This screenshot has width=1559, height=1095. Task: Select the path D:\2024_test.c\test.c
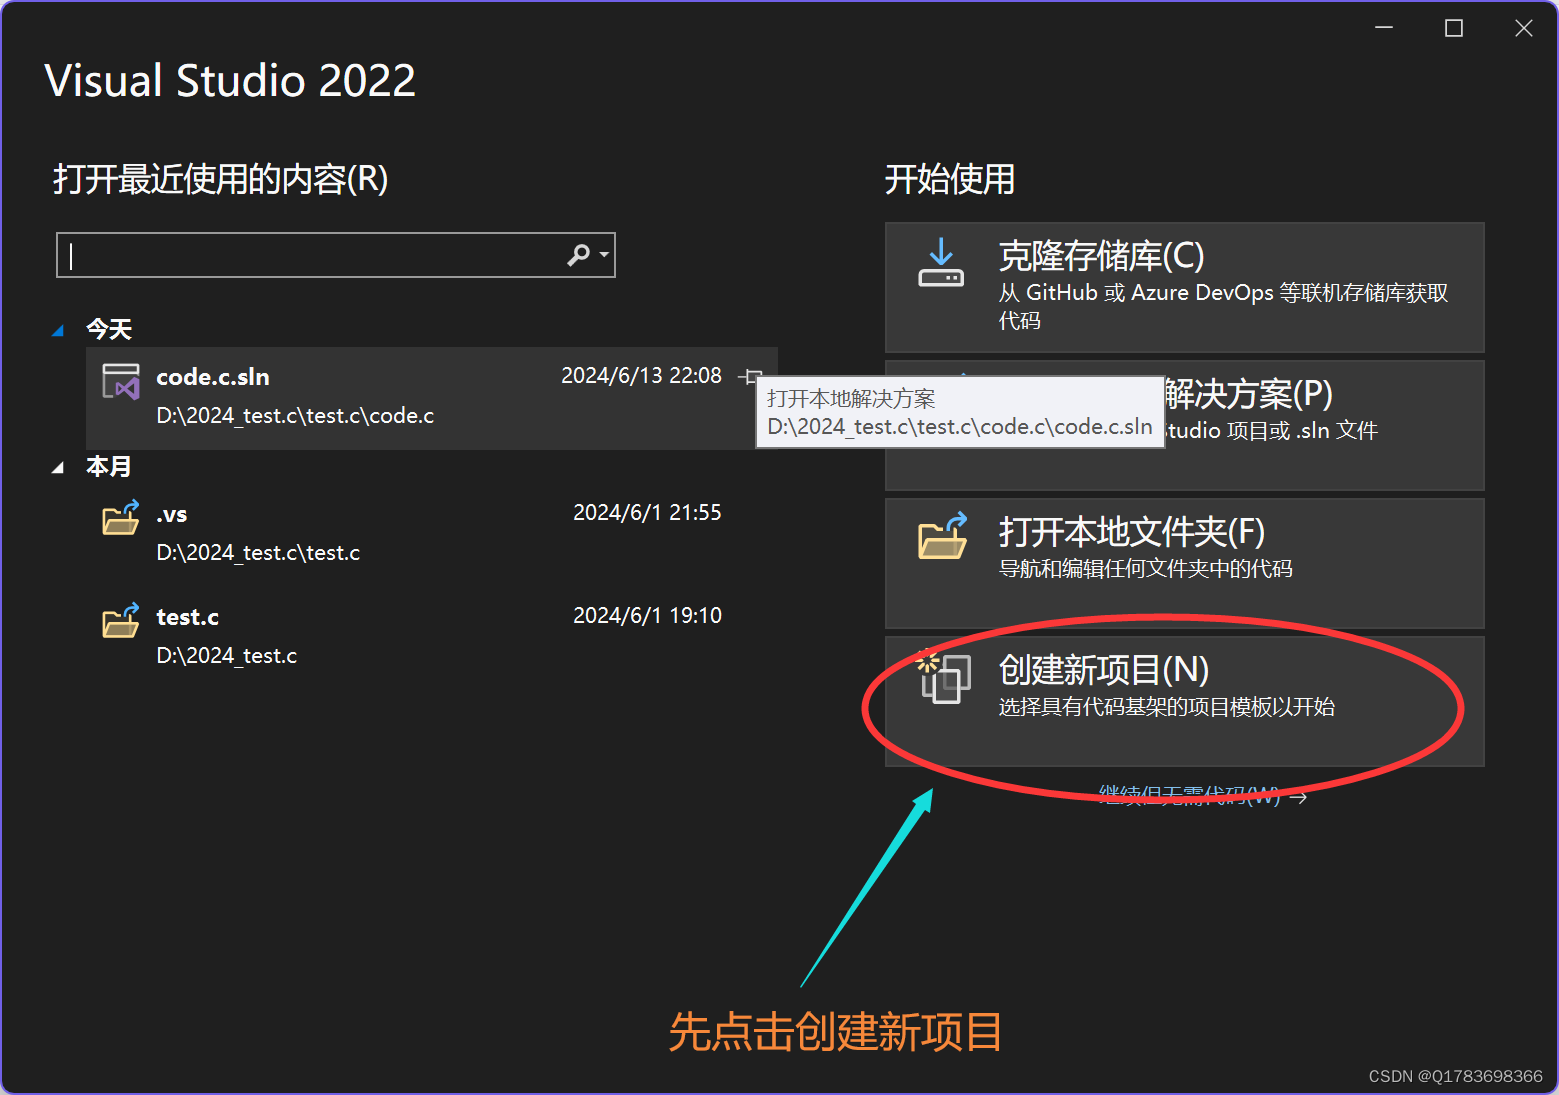(x=258, y=553)
